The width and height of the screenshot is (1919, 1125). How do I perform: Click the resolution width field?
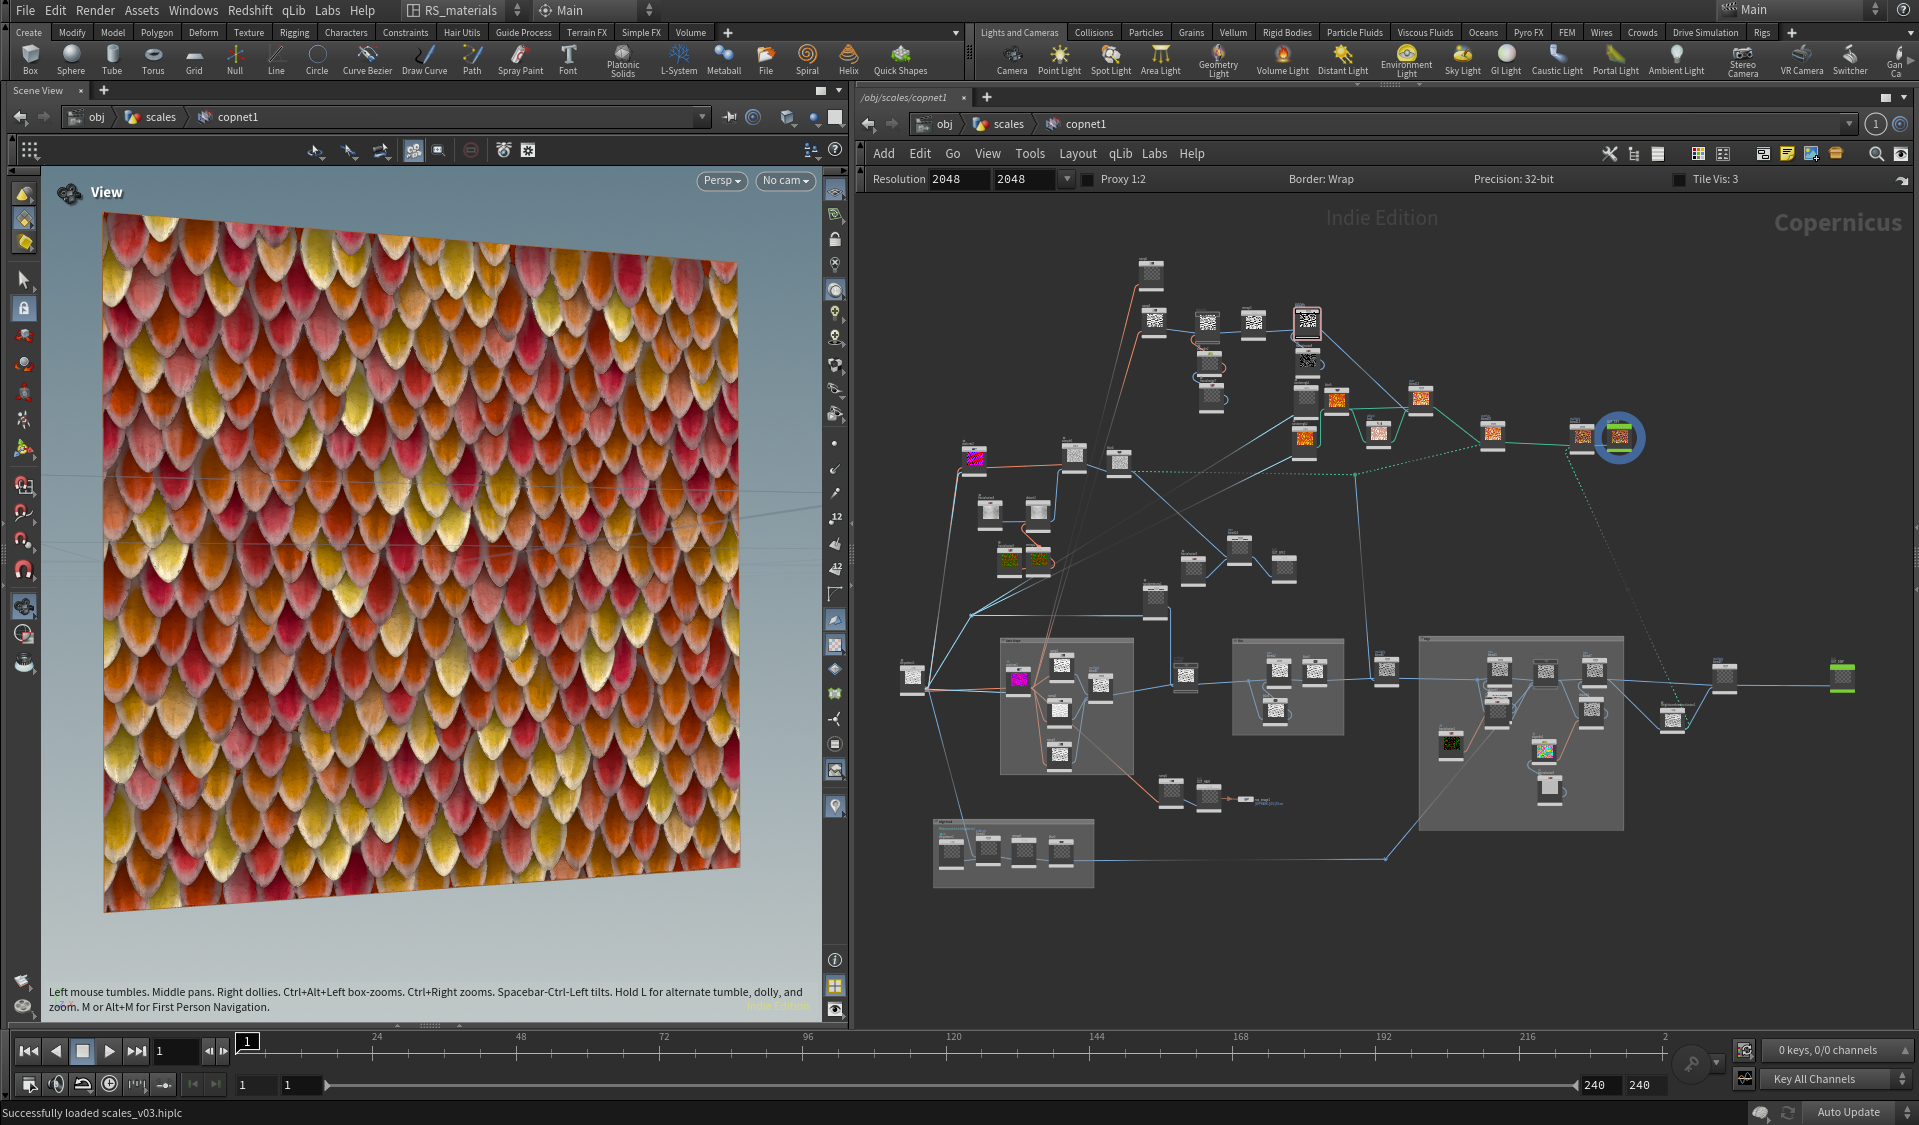959,180
